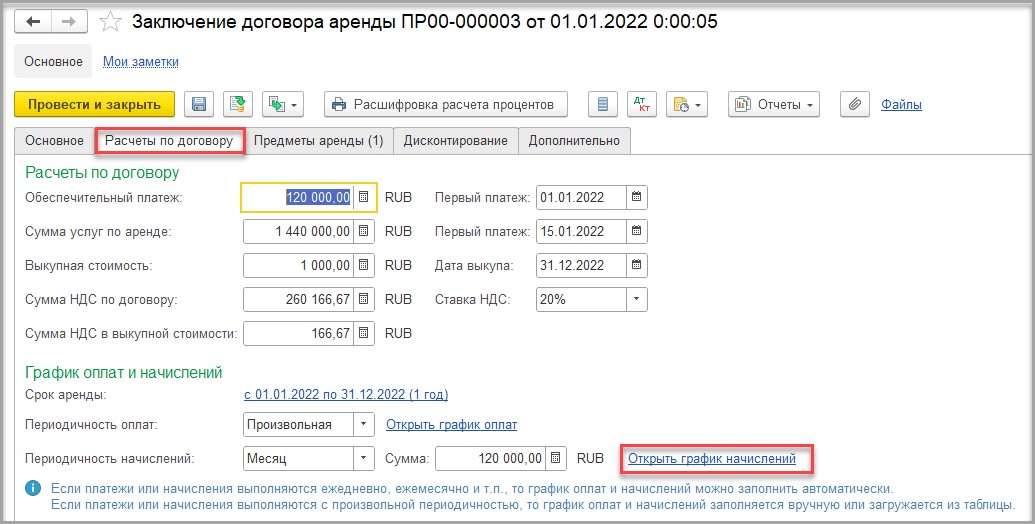Switch to the Основное section

53,61
